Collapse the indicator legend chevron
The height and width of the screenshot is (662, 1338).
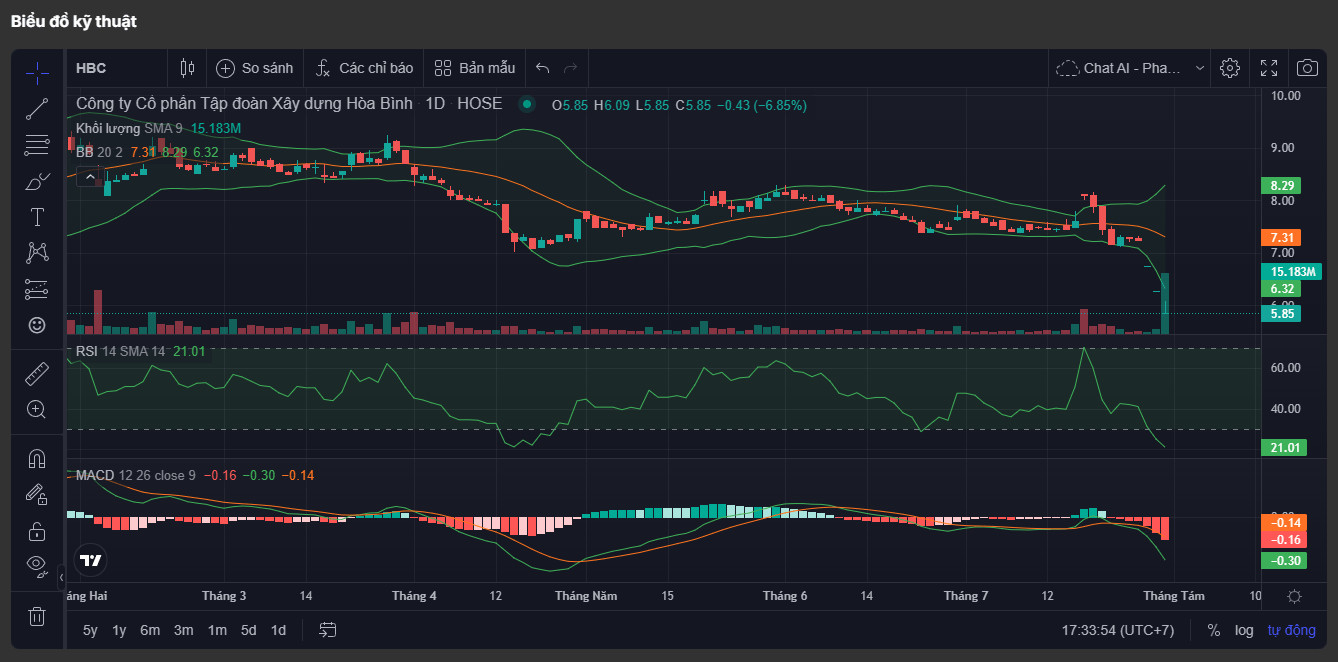click(89, 177)
